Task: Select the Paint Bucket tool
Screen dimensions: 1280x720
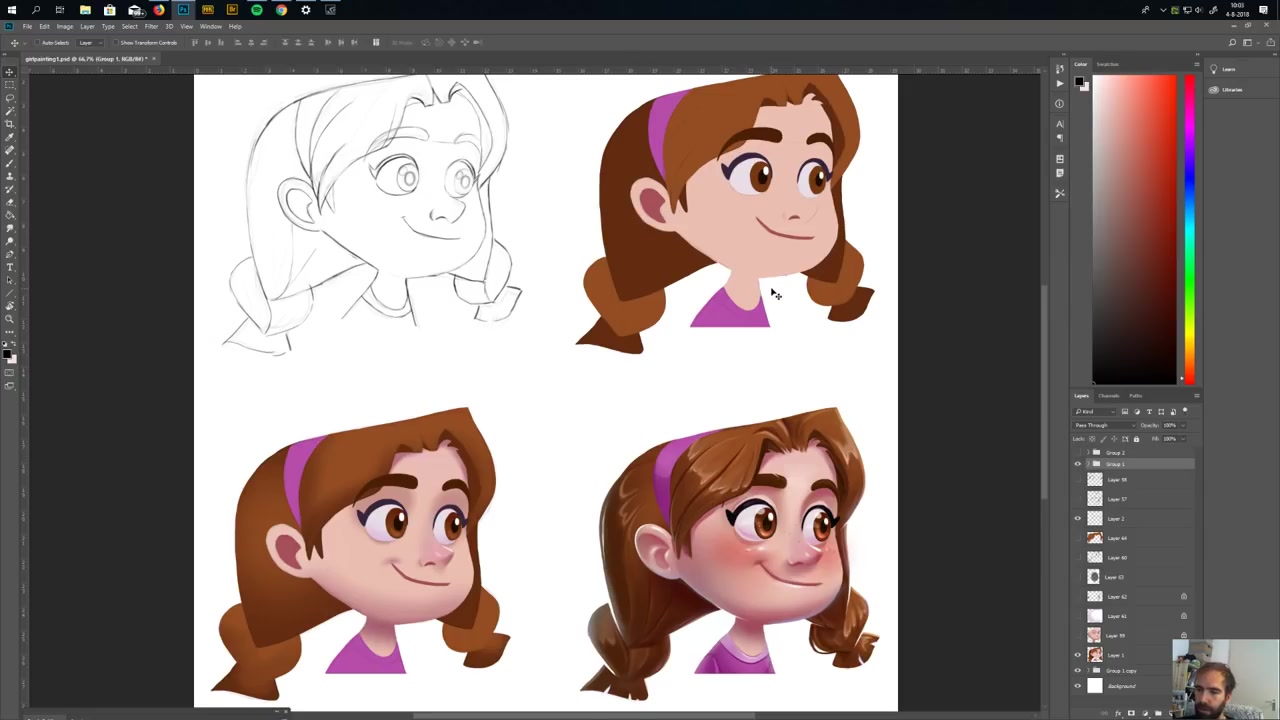Action: [x=9, y=214]
